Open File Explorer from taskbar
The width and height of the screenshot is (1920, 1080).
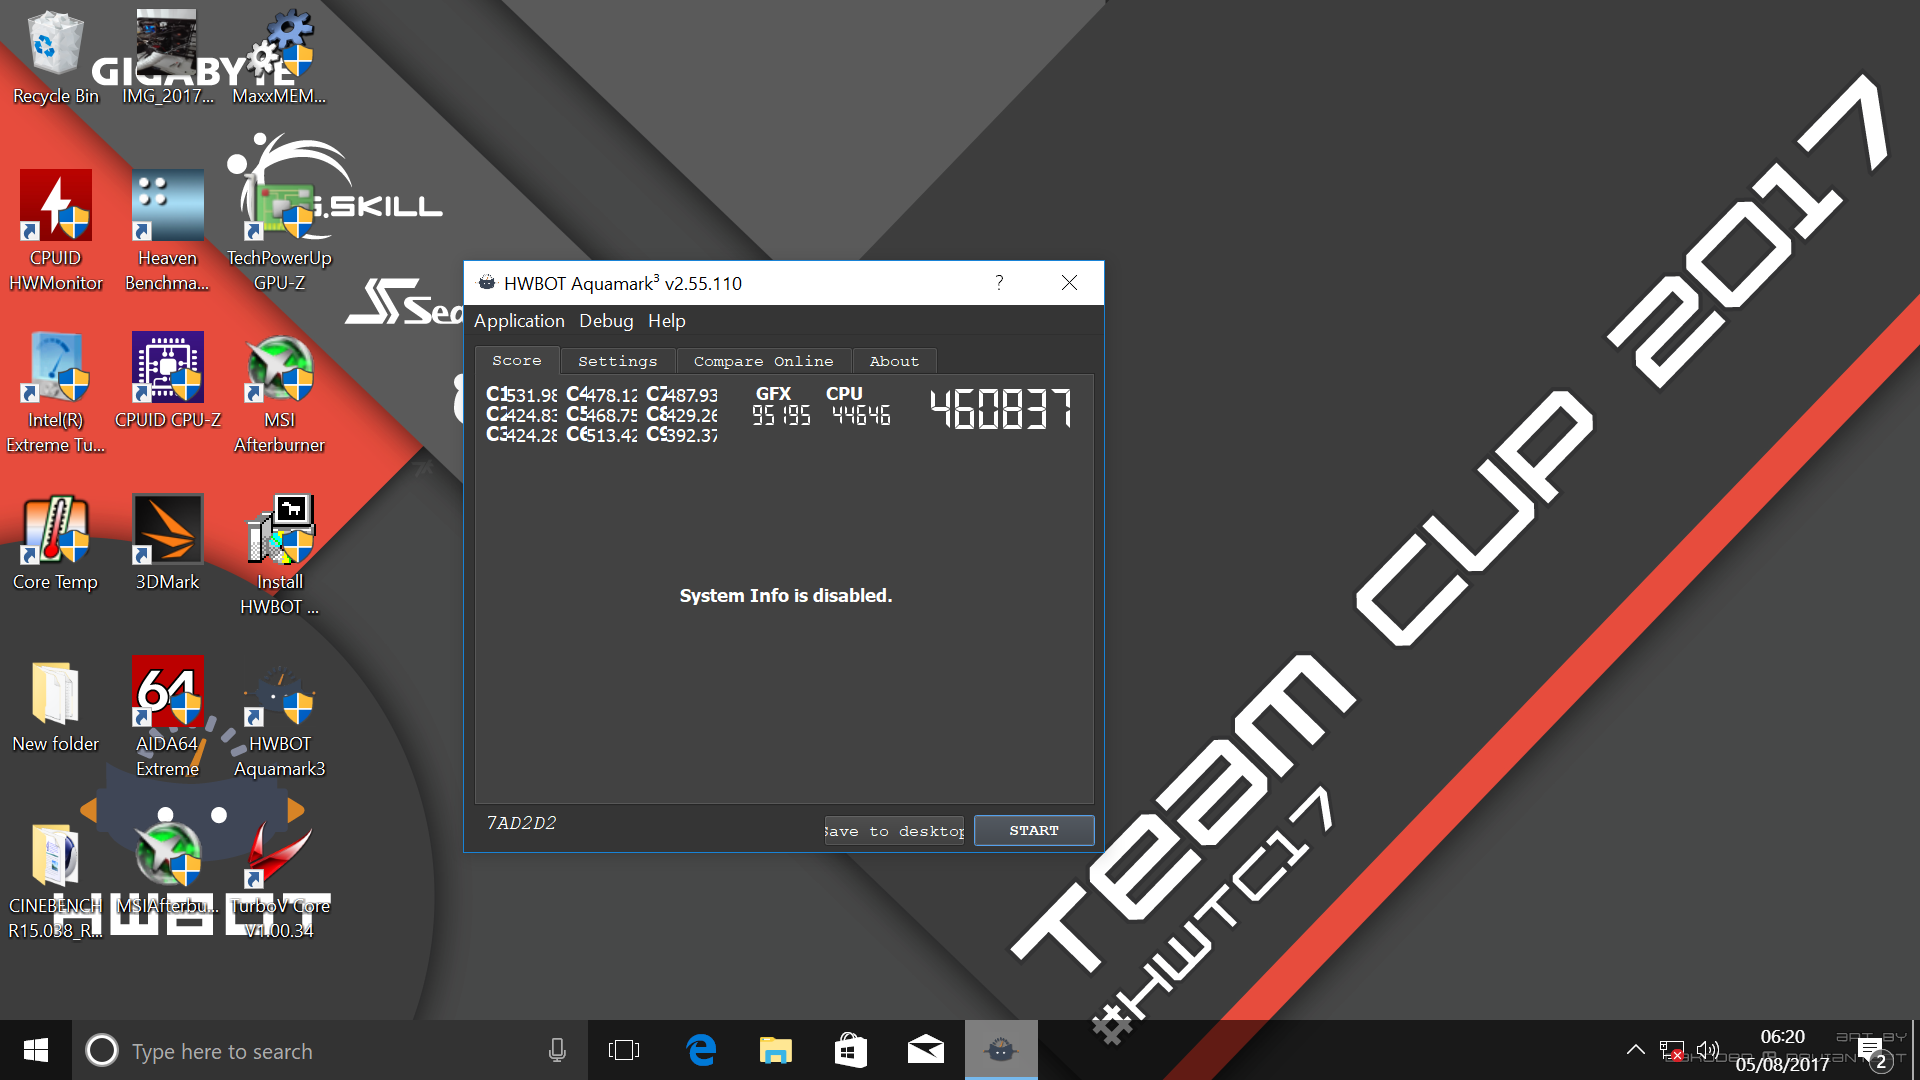pos(775,1050)
